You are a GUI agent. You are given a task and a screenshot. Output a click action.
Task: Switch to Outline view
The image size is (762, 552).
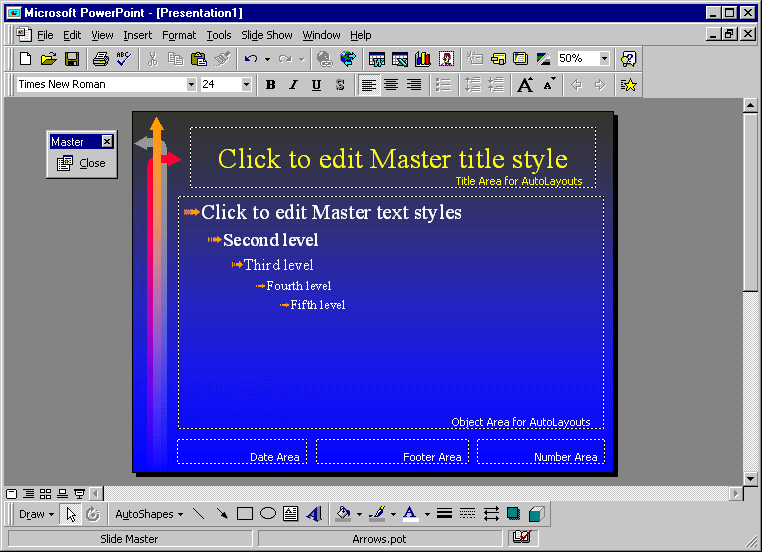click(x=29, y=494)
